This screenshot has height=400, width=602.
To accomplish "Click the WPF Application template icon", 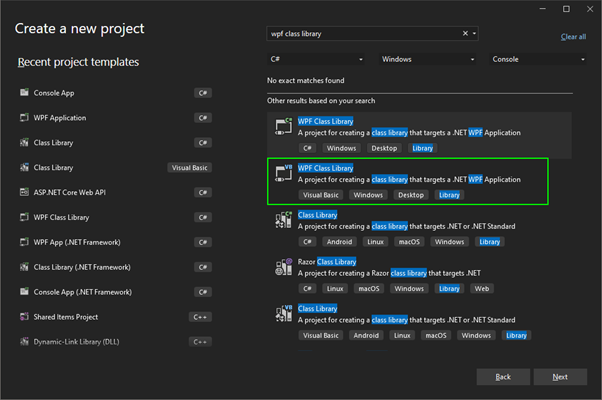I will pos(24,118).
